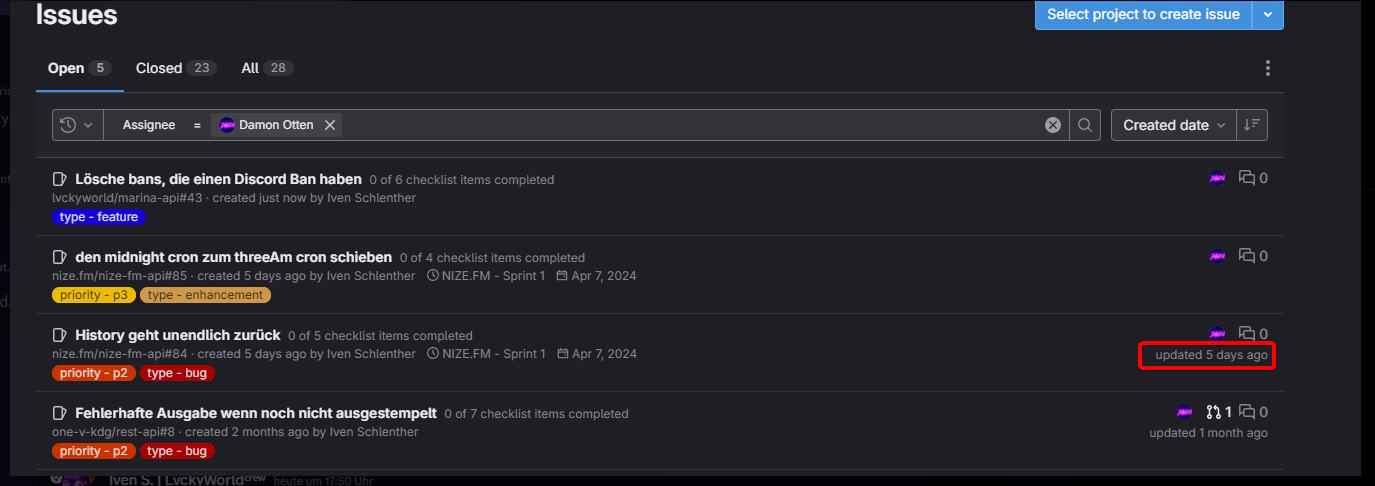Click assignee avatar on the midnight cron issue

(x=1217, y=256)
